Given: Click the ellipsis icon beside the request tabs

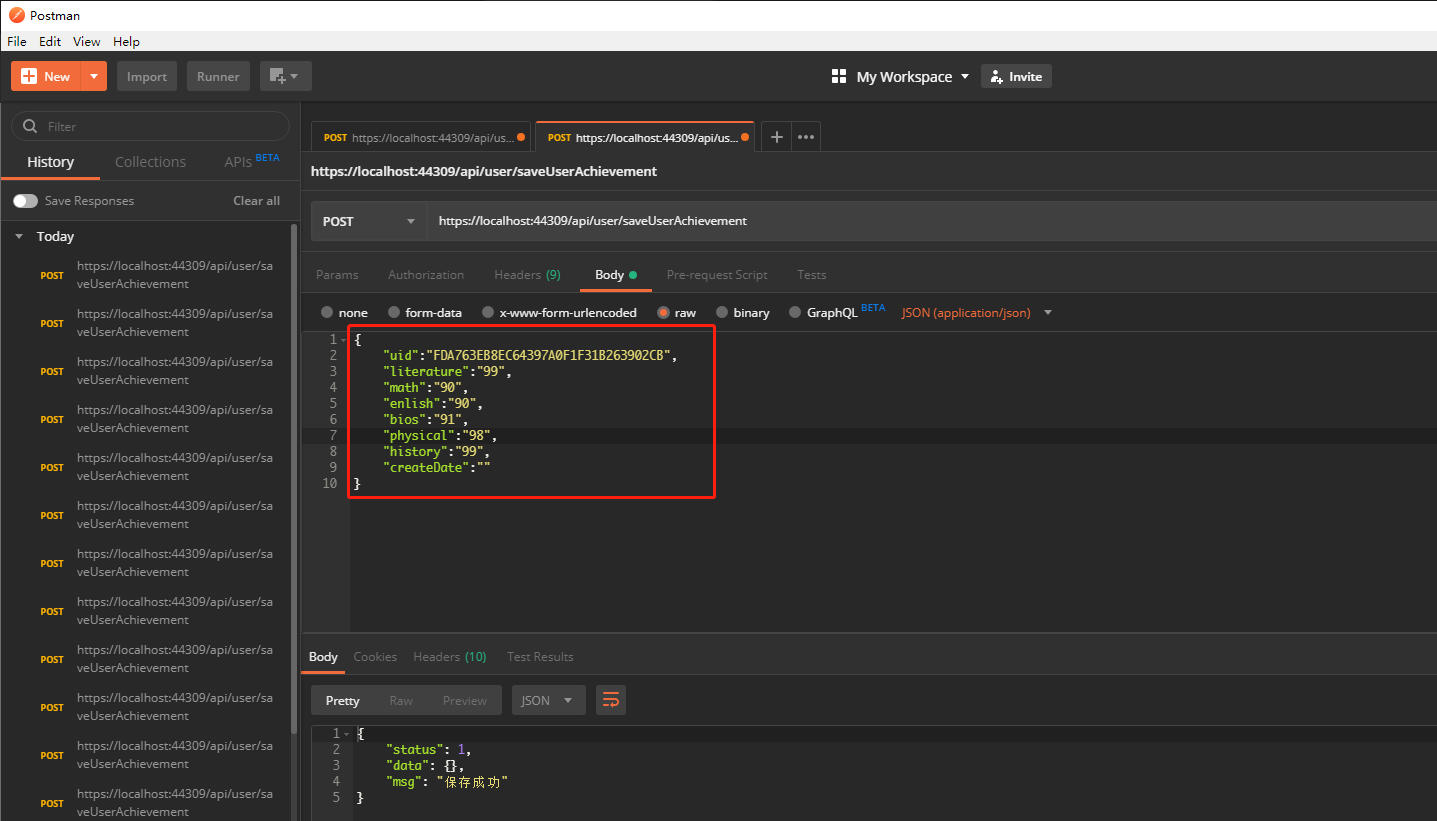Looking at the screenshot, I should (805, 136).
